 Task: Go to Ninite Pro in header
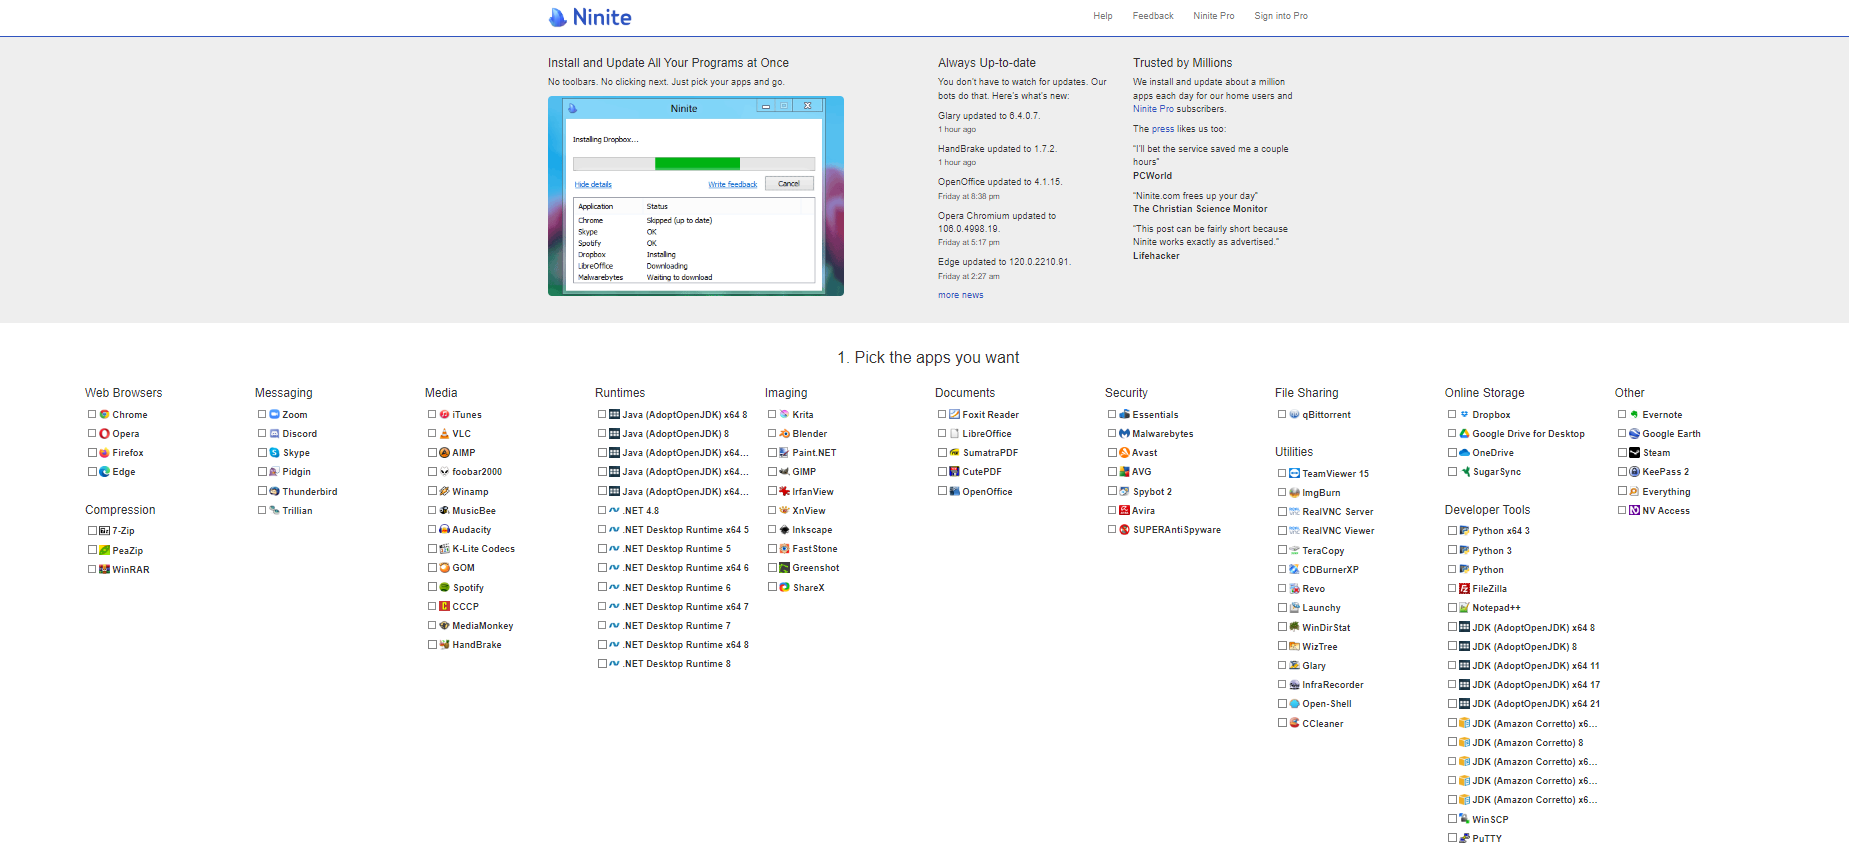pyautogui.click(x=1214, y=16)
